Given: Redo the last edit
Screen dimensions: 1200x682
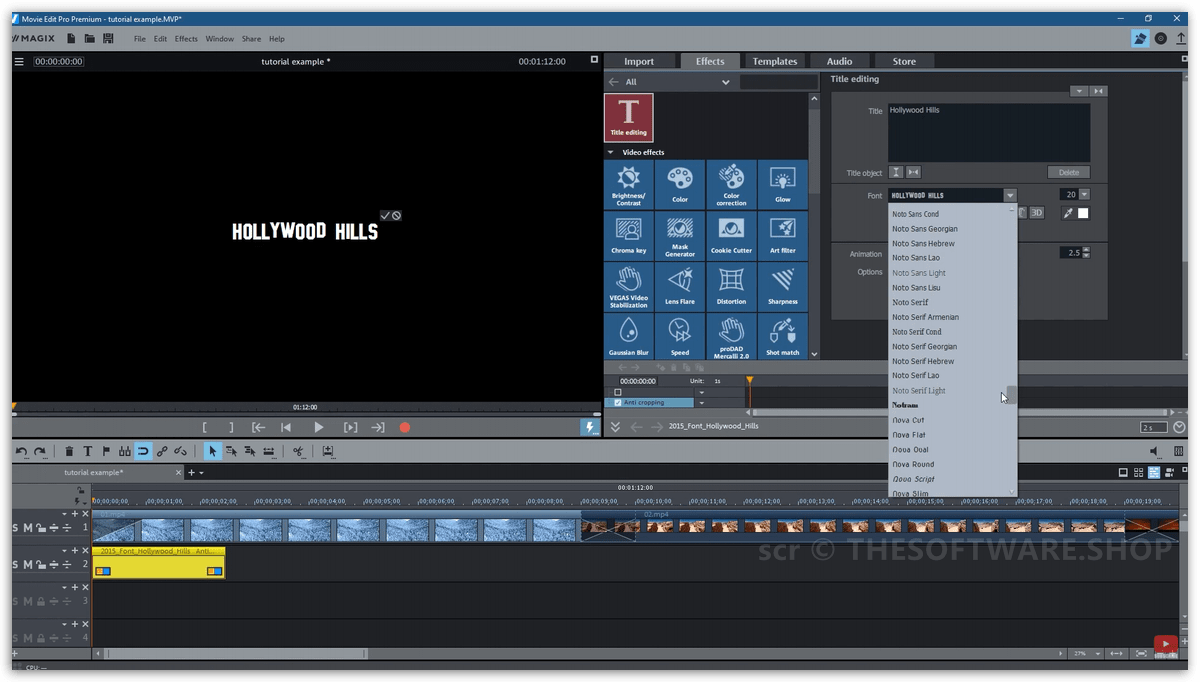Looking at the screenshot, I should (x=41, y=451).
